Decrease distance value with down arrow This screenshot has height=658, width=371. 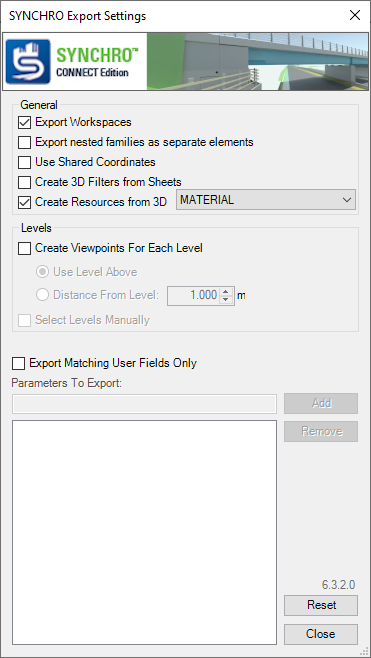point(226,300)
